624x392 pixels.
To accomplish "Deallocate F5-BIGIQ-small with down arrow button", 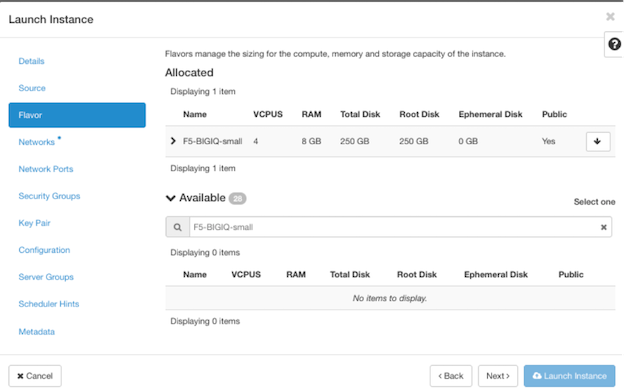I will point(598,141).
